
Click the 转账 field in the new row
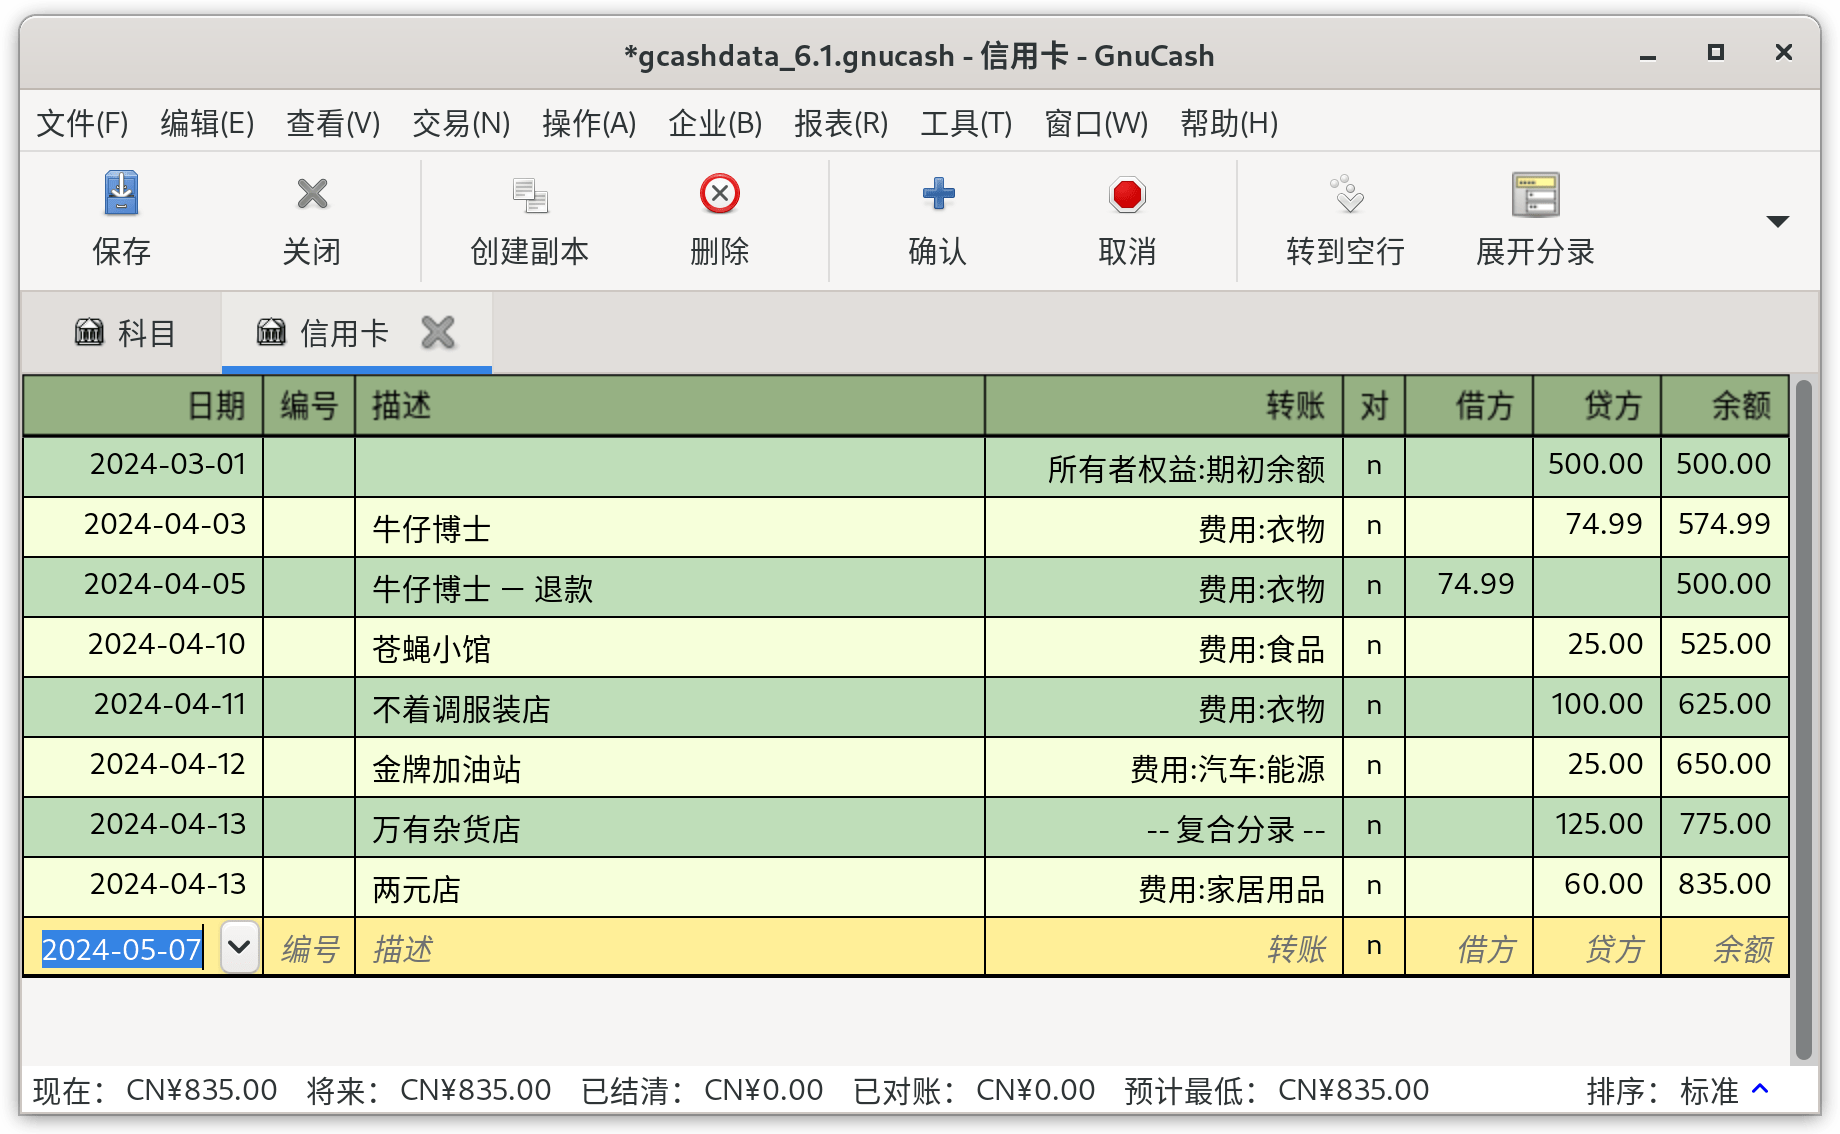(x=1164, y=947)
